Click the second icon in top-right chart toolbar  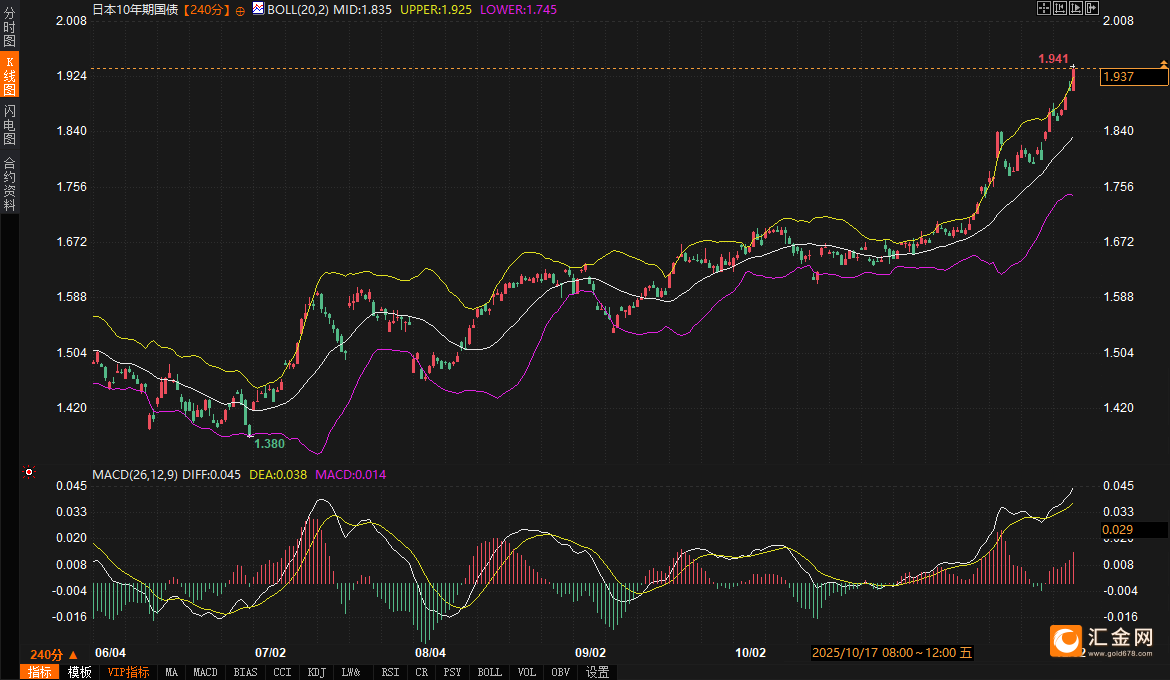tap(1060, 8)
